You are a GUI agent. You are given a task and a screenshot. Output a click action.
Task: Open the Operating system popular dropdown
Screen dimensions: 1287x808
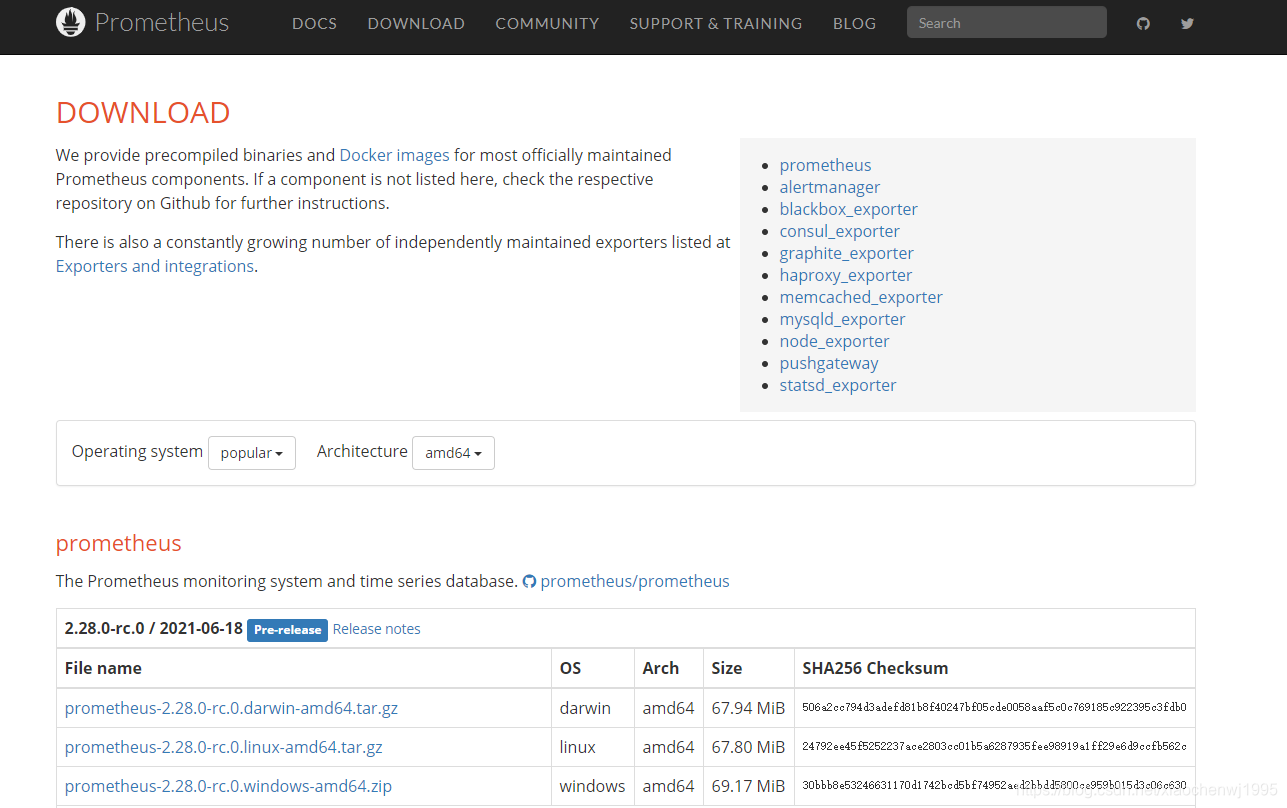pos(252,453)
